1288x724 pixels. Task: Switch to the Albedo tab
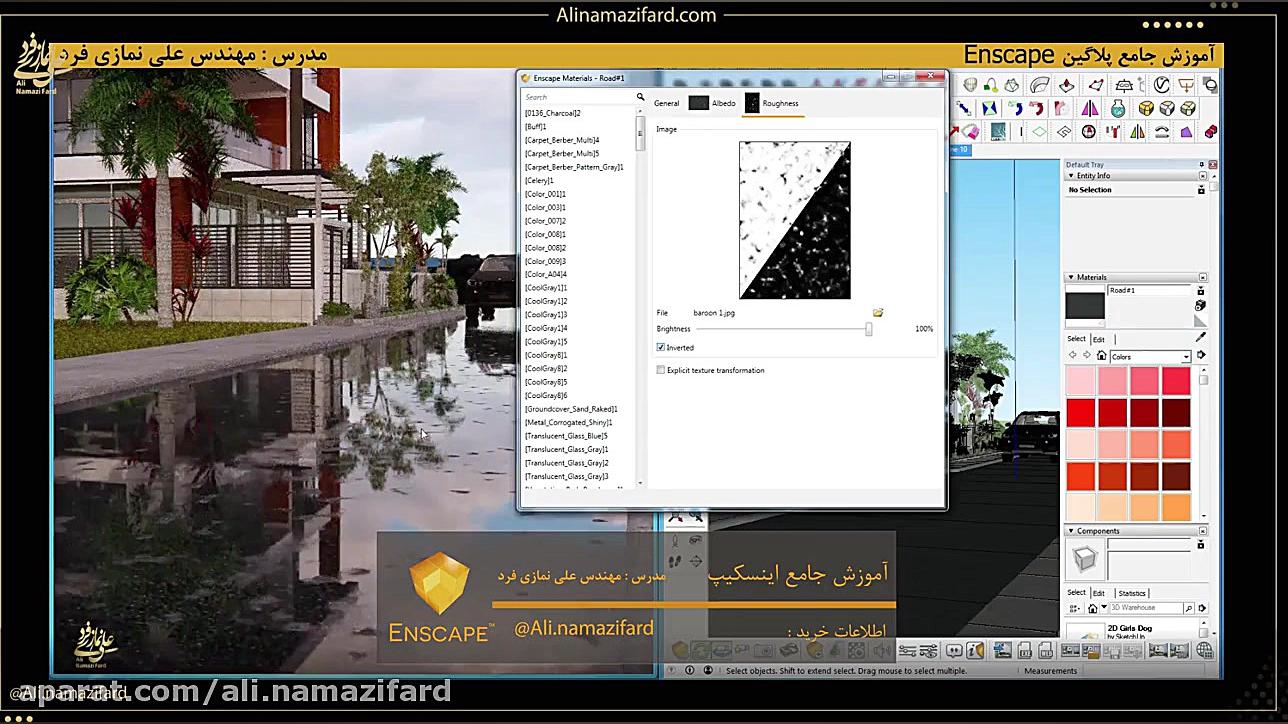coord(722,102)
